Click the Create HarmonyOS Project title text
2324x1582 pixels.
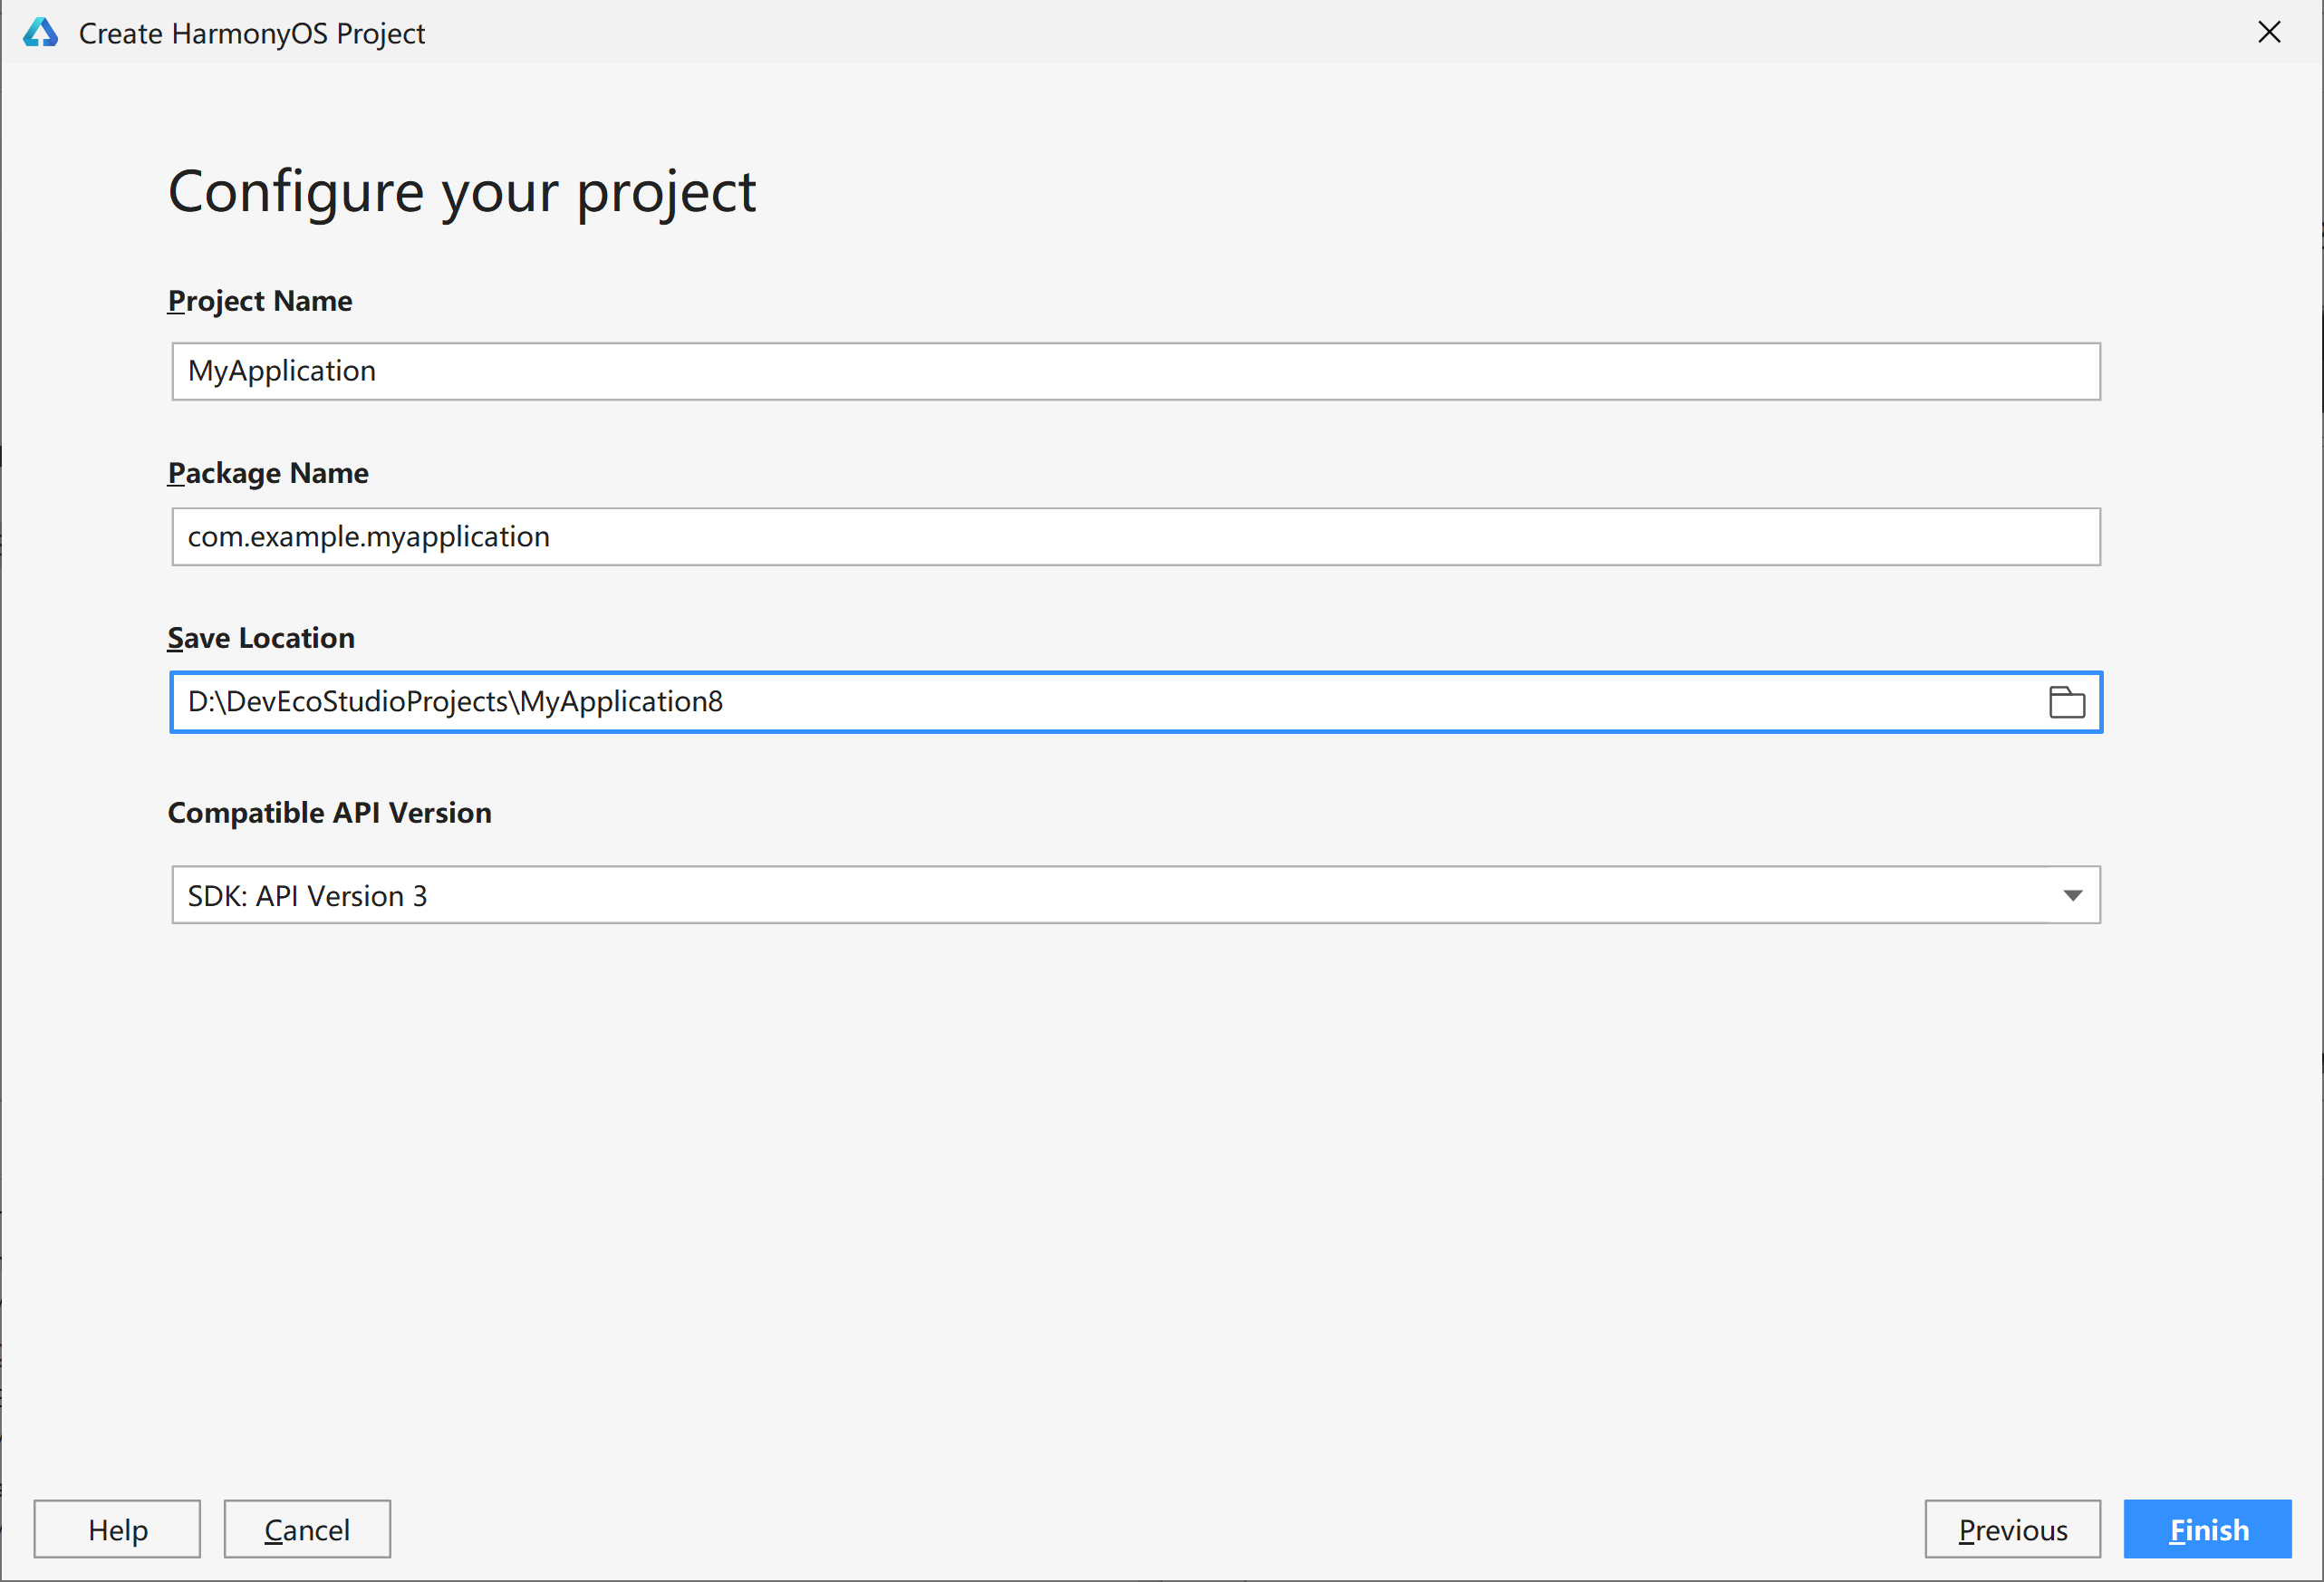(x=252, y=34)
